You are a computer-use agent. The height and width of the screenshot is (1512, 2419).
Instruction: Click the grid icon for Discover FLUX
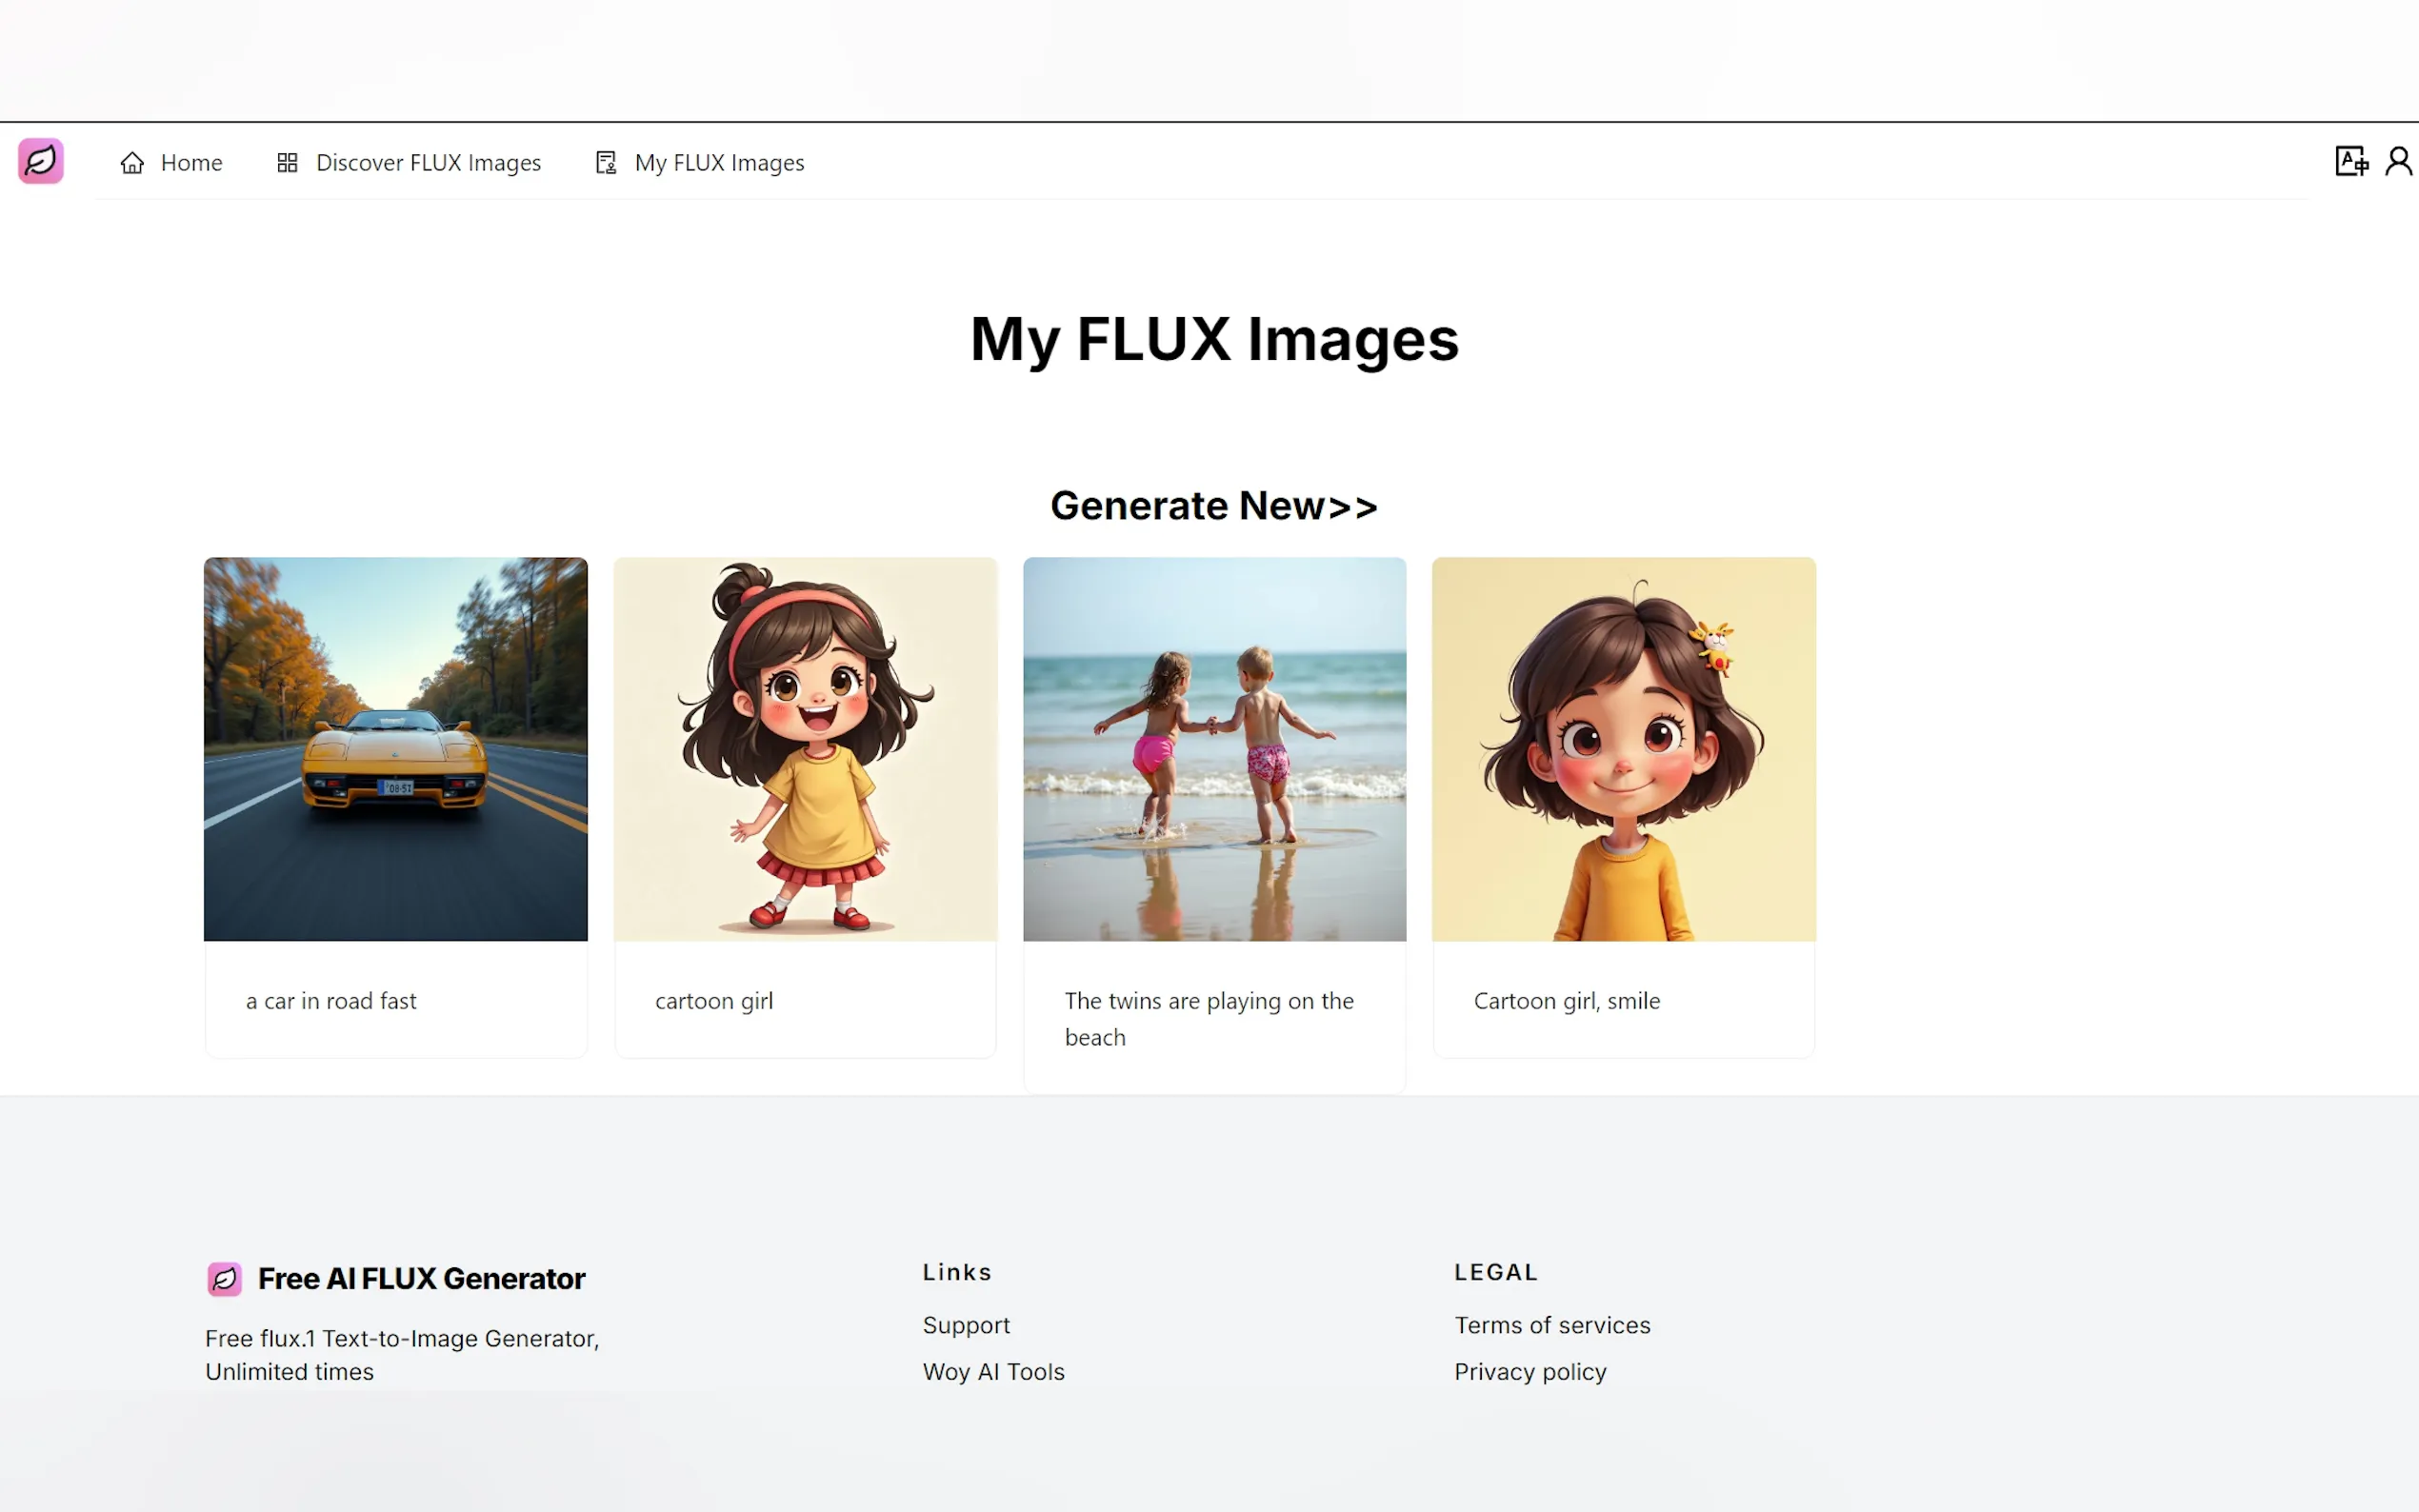[x=287, y=163]
